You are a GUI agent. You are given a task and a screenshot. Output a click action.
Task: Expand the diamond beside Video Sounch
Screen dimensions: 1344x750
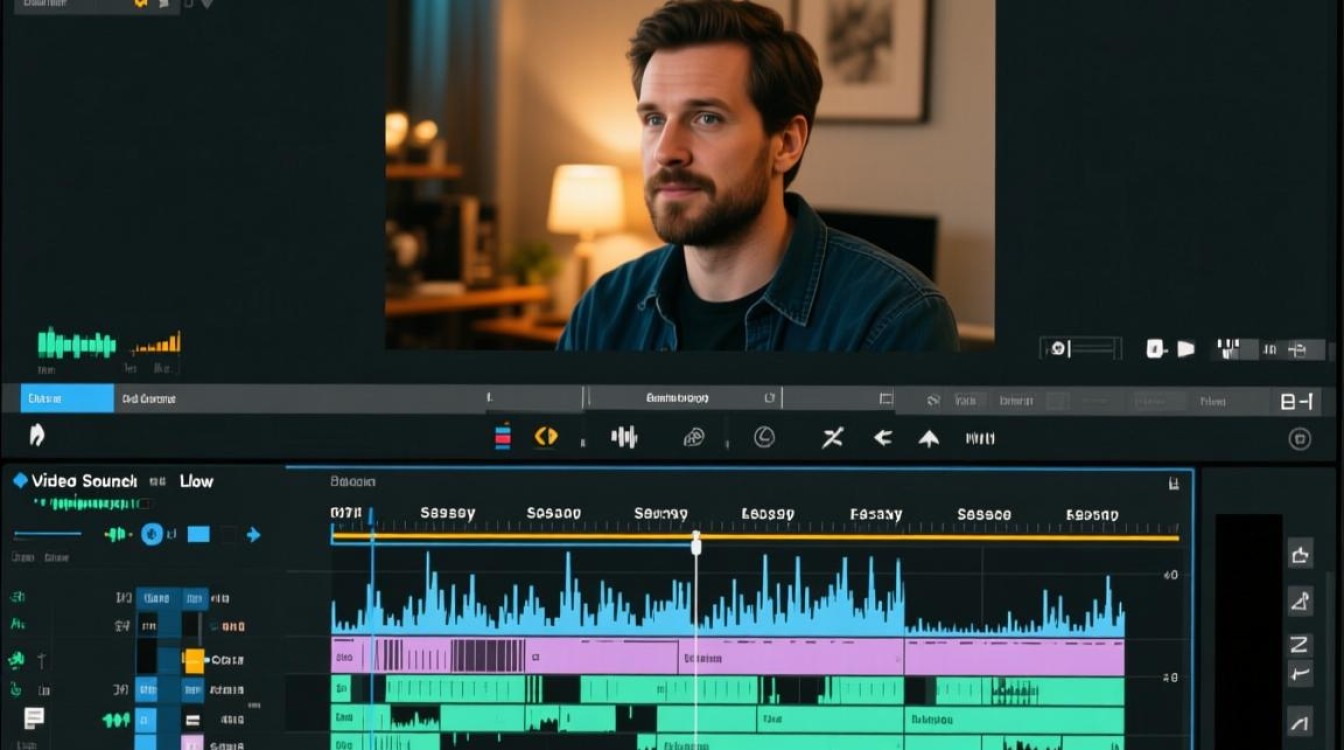click(x=20, y=481)
